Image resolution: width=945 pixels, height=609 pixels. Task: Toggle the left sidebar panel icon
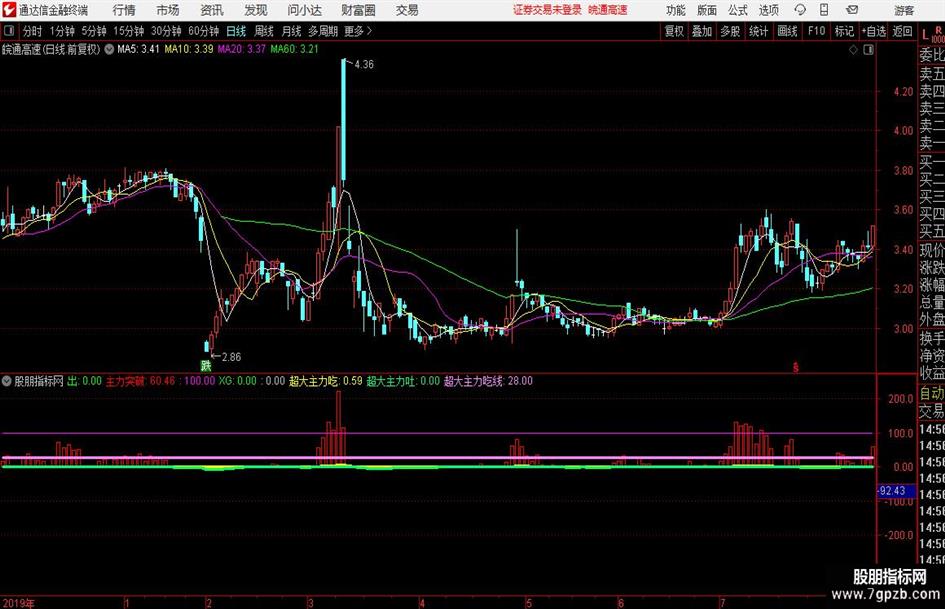[x=9, y=31]
